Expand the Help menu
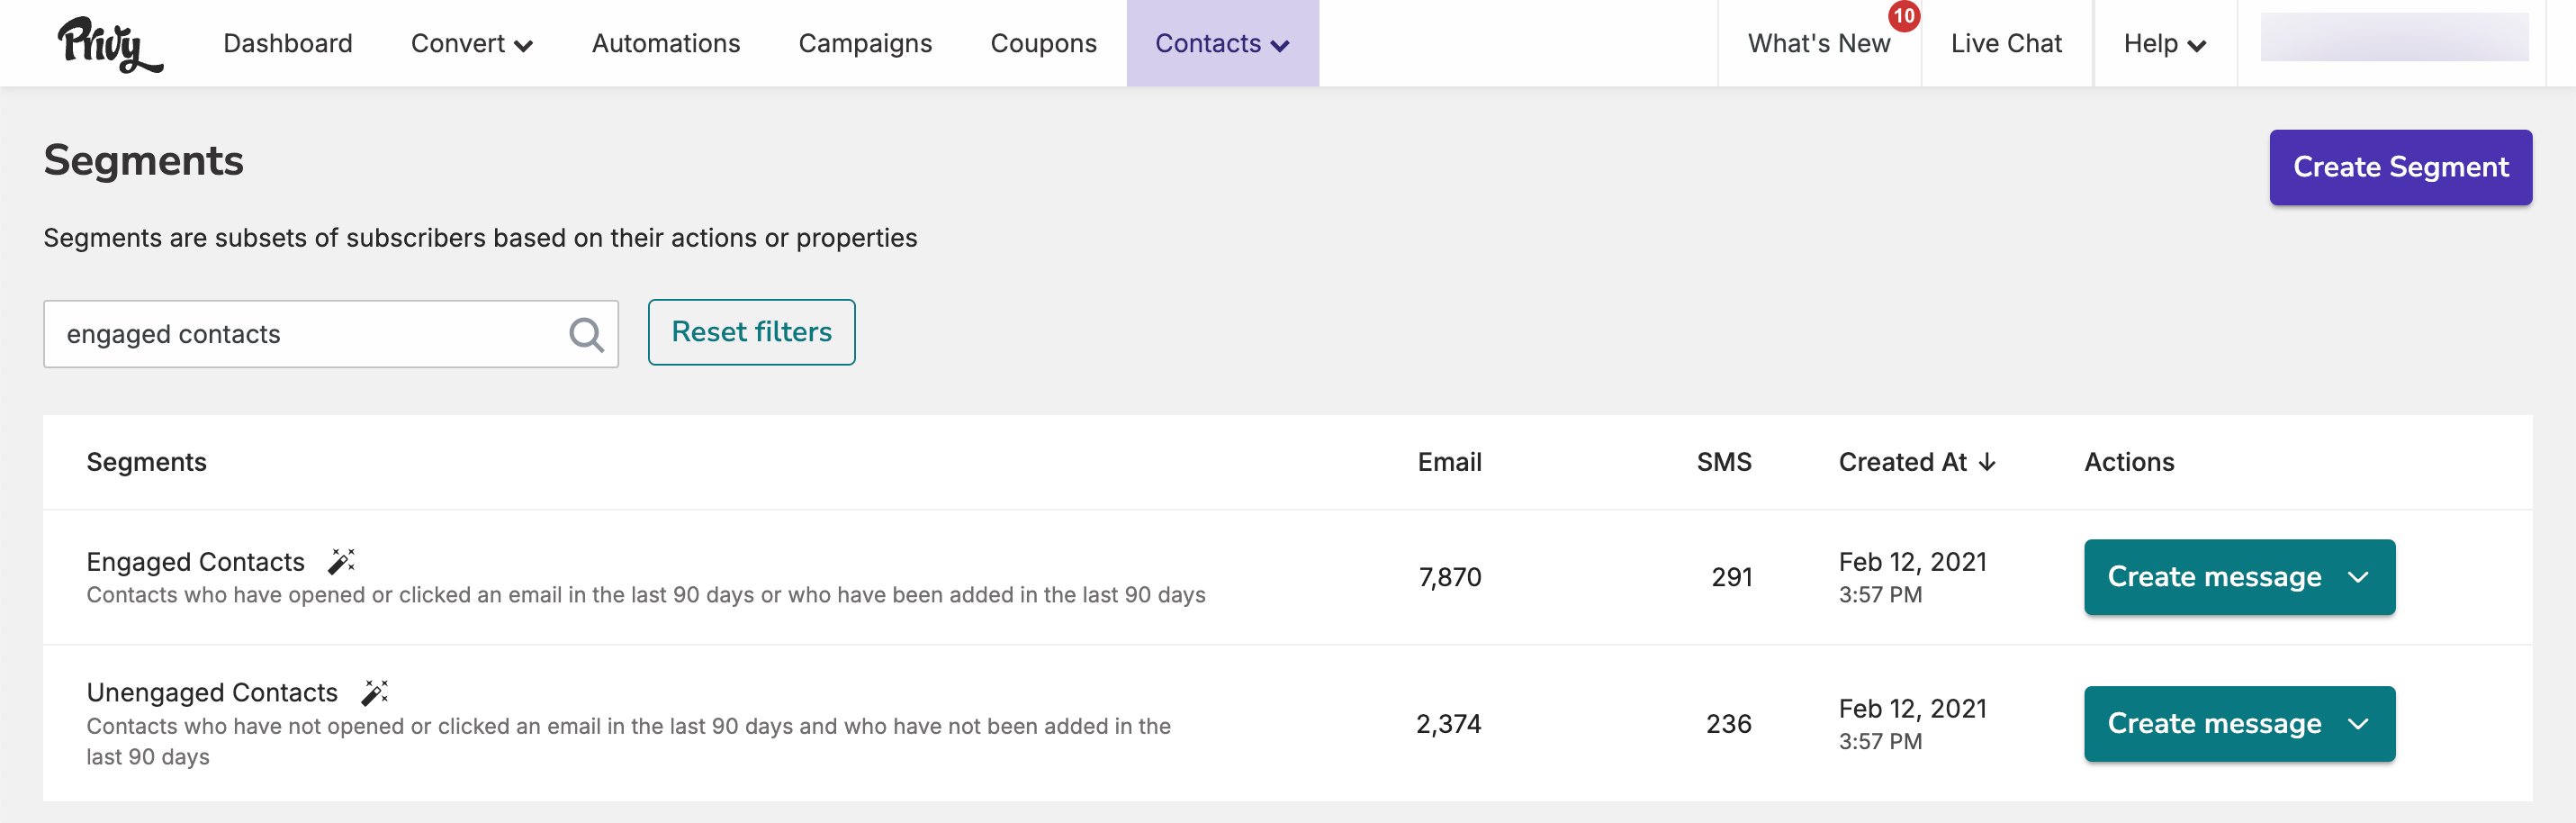Screen dimensions: 2576x823 point(2164,44)
